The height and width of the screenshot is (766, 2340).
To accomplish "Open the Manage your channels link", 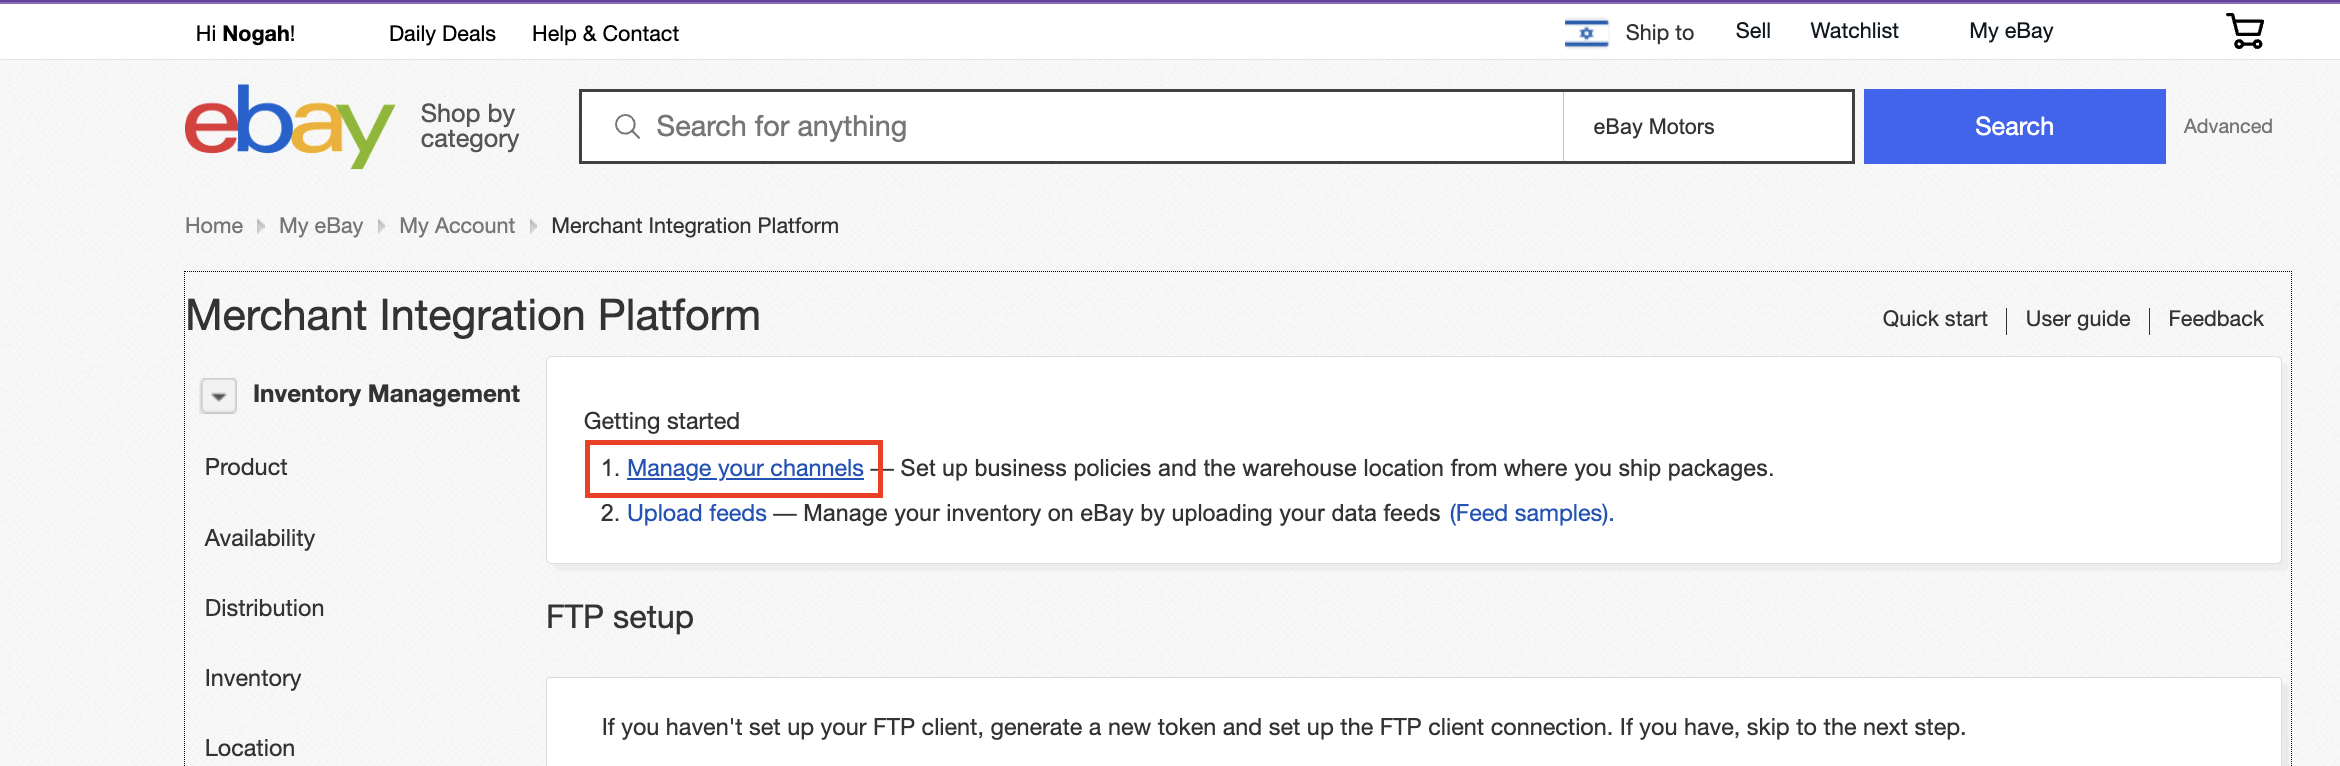I will 745,468.
